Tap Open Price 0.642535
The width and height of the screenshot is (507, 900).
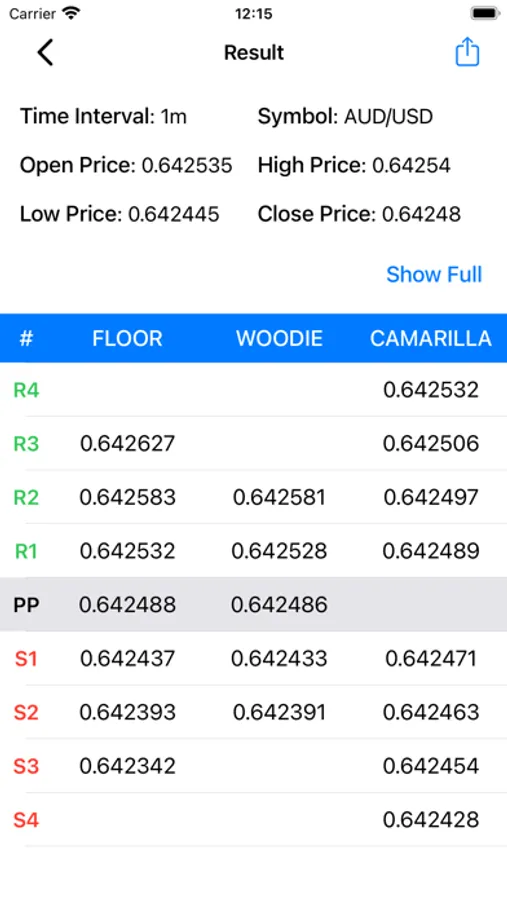point(126,165)
